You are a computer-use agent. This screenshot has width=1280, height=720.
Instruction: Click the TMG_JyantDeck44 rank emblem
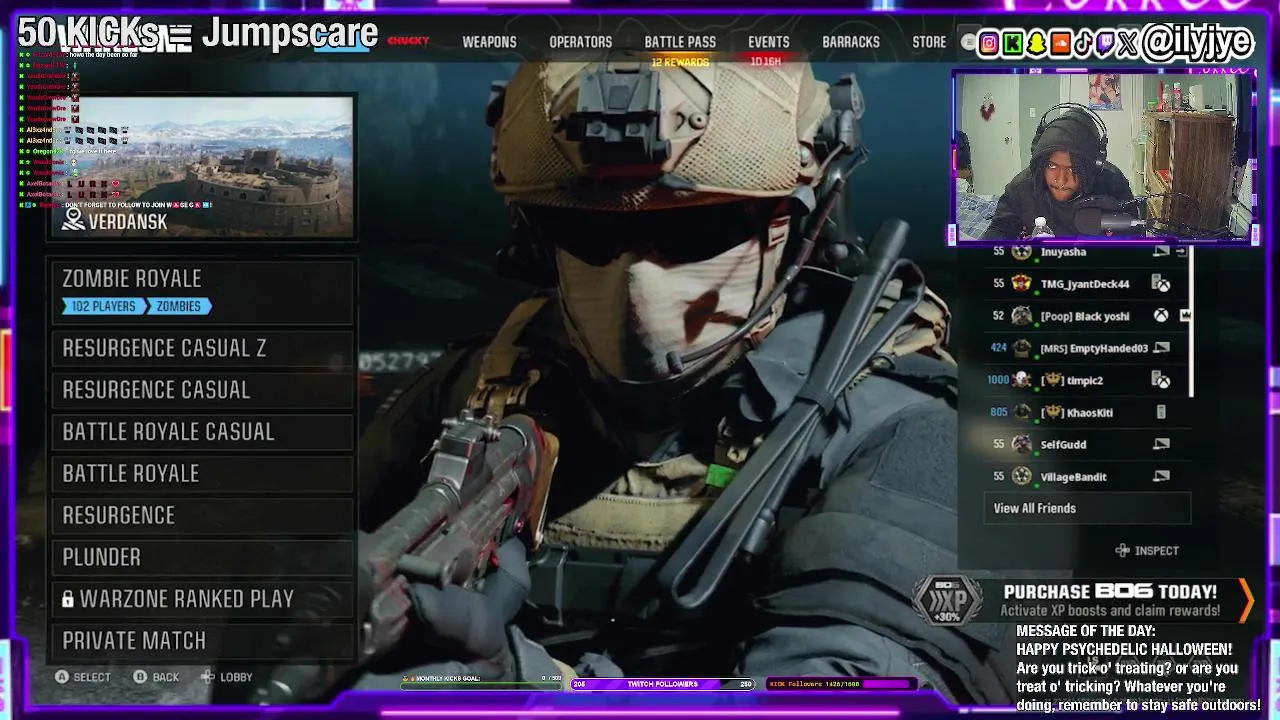pos(1021,284)
